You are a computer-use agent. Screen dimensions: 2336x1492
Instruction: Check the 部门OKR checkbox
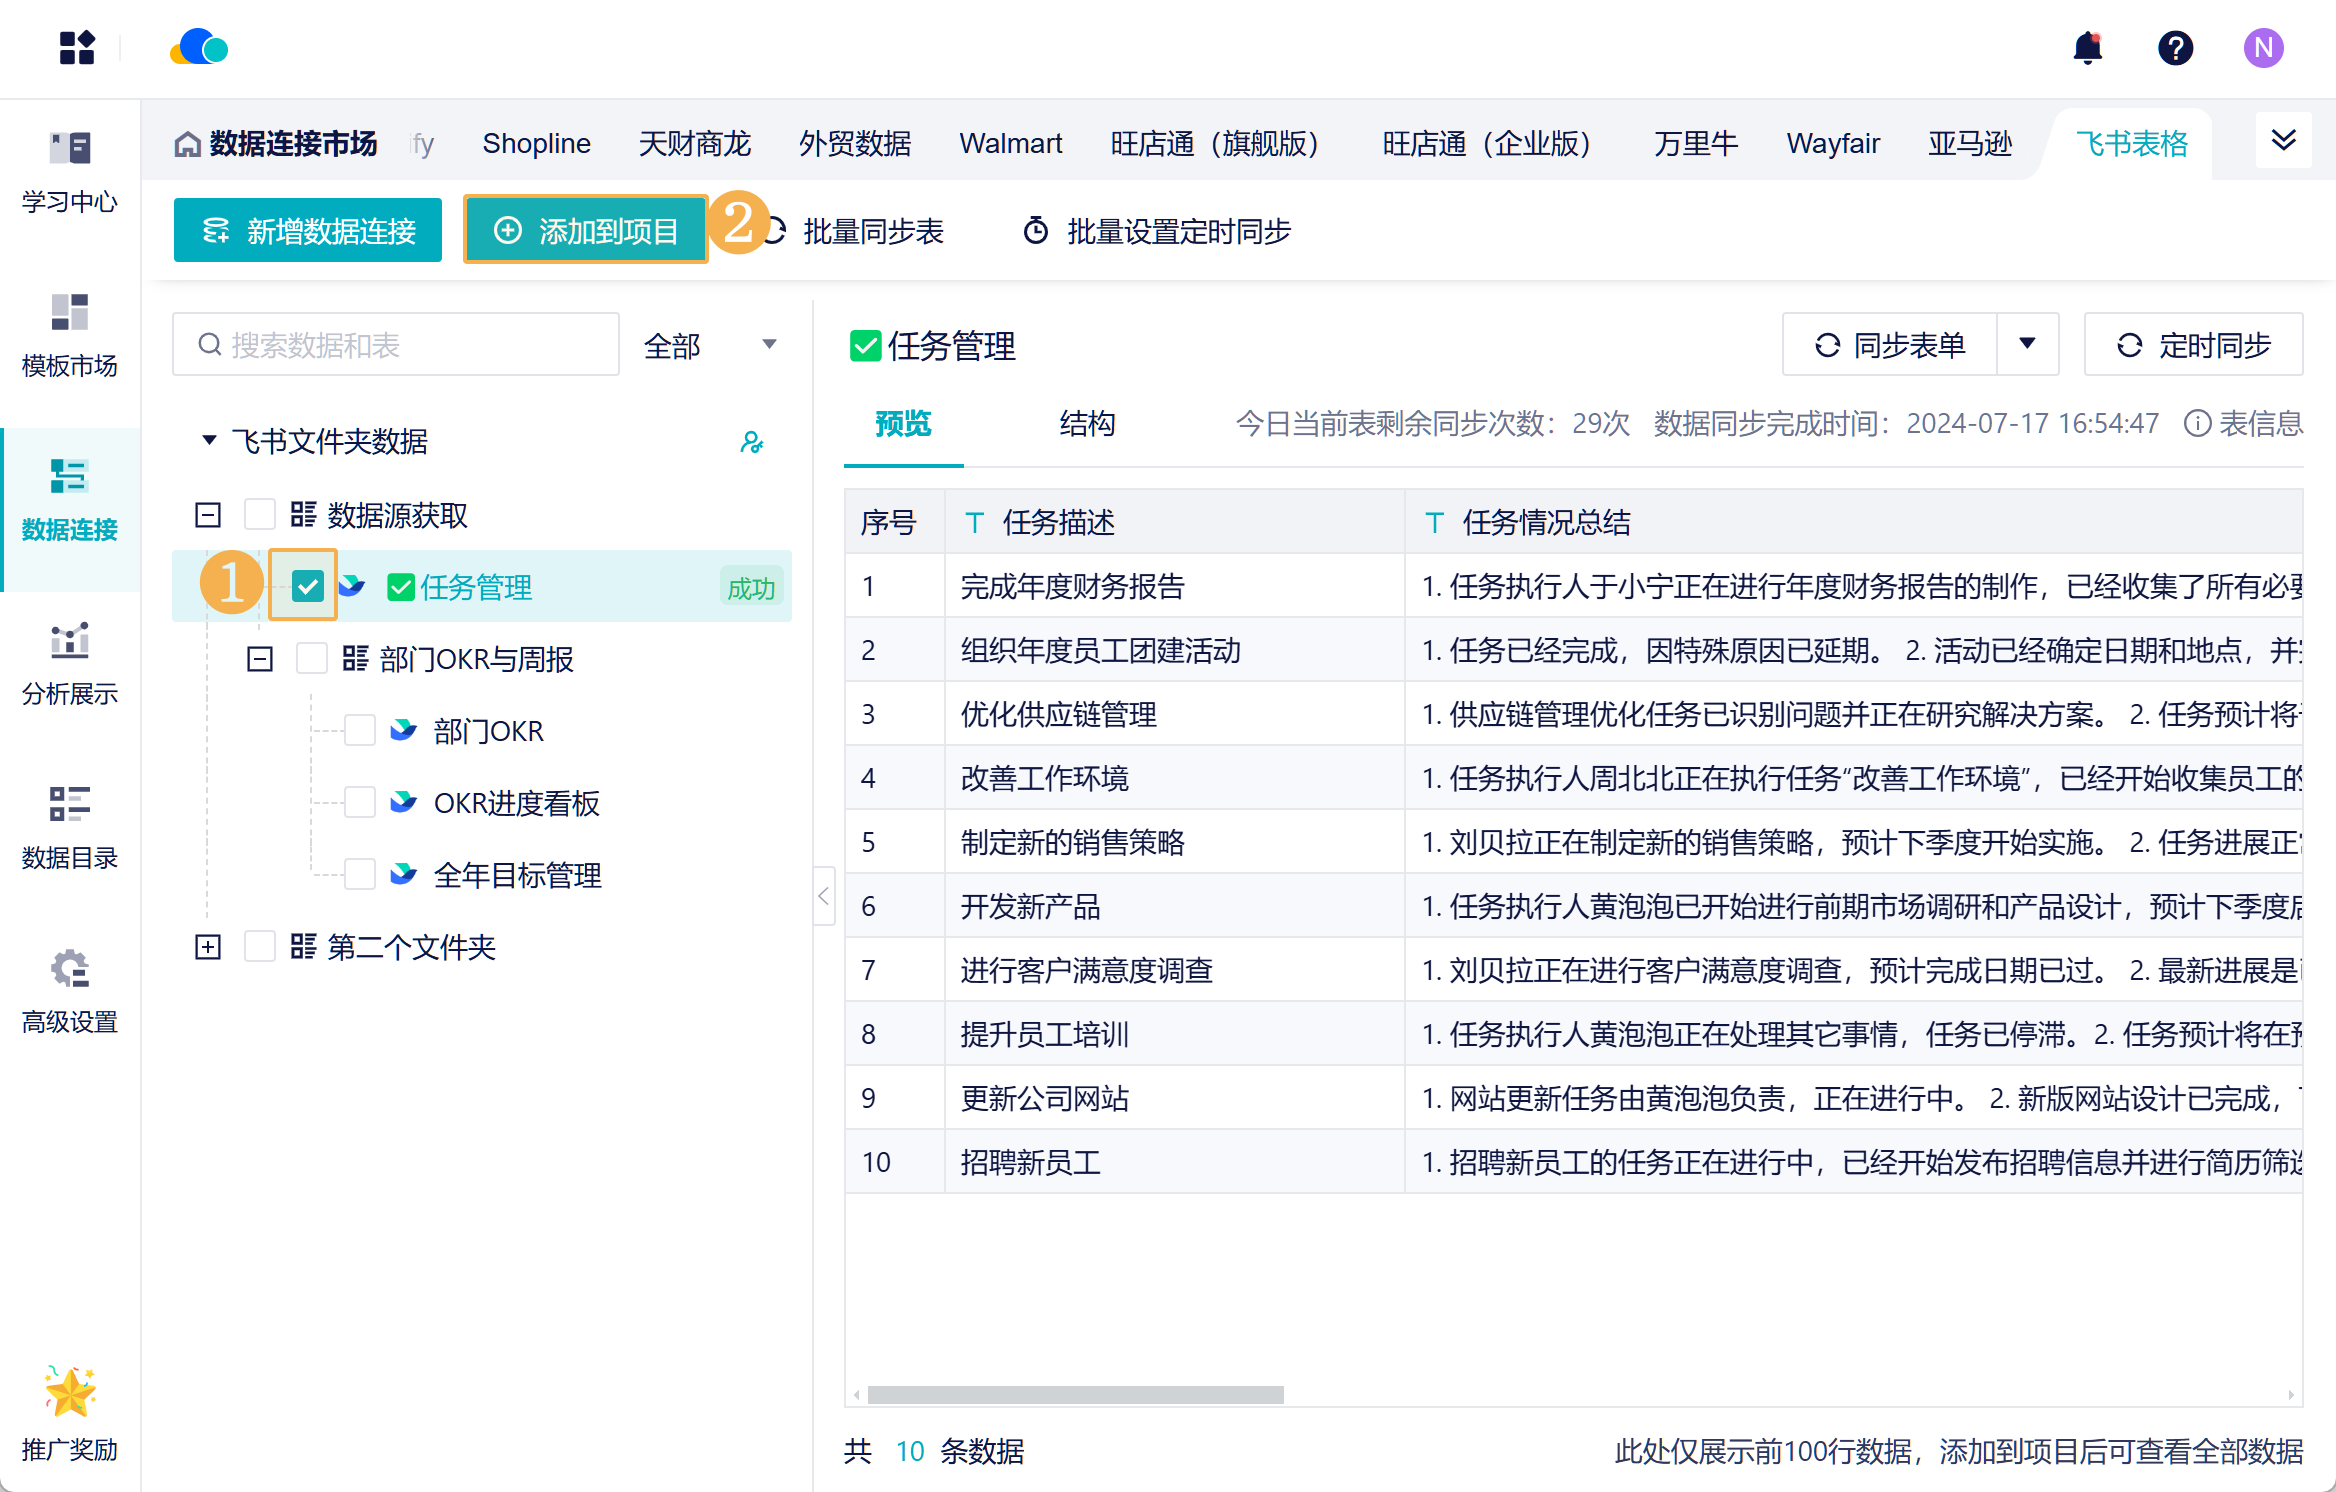[360, 730]
